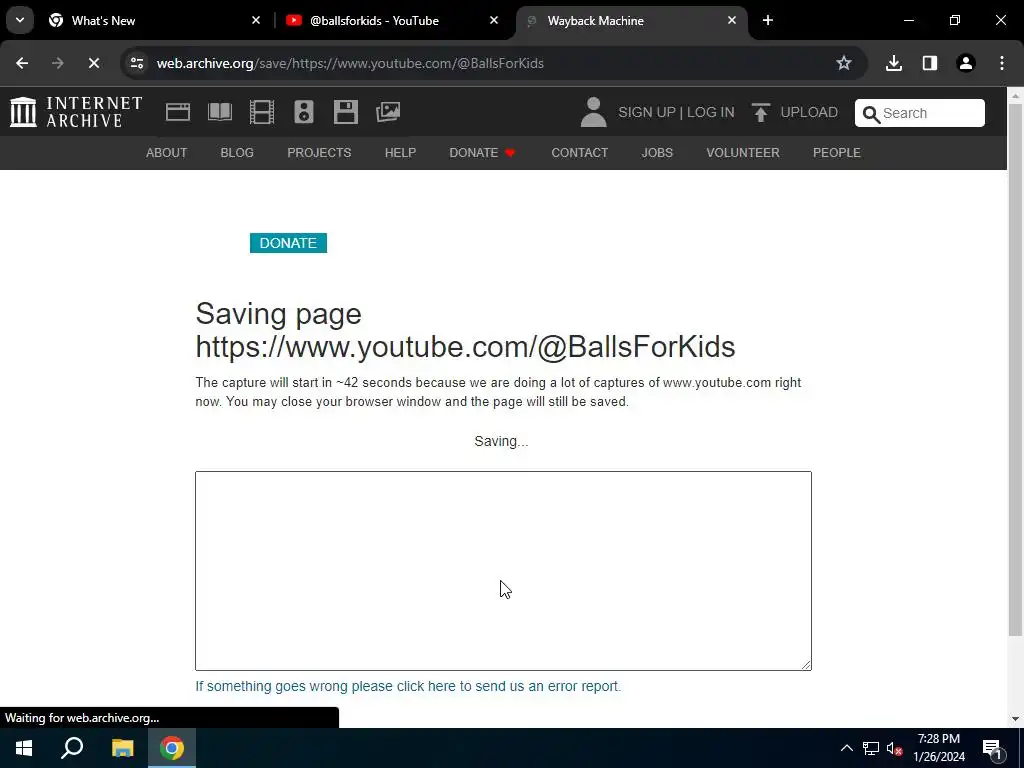Open Windows taskbar search
Screen dimensions: 1024x768
pyautogui.click(x=72, y=748)
